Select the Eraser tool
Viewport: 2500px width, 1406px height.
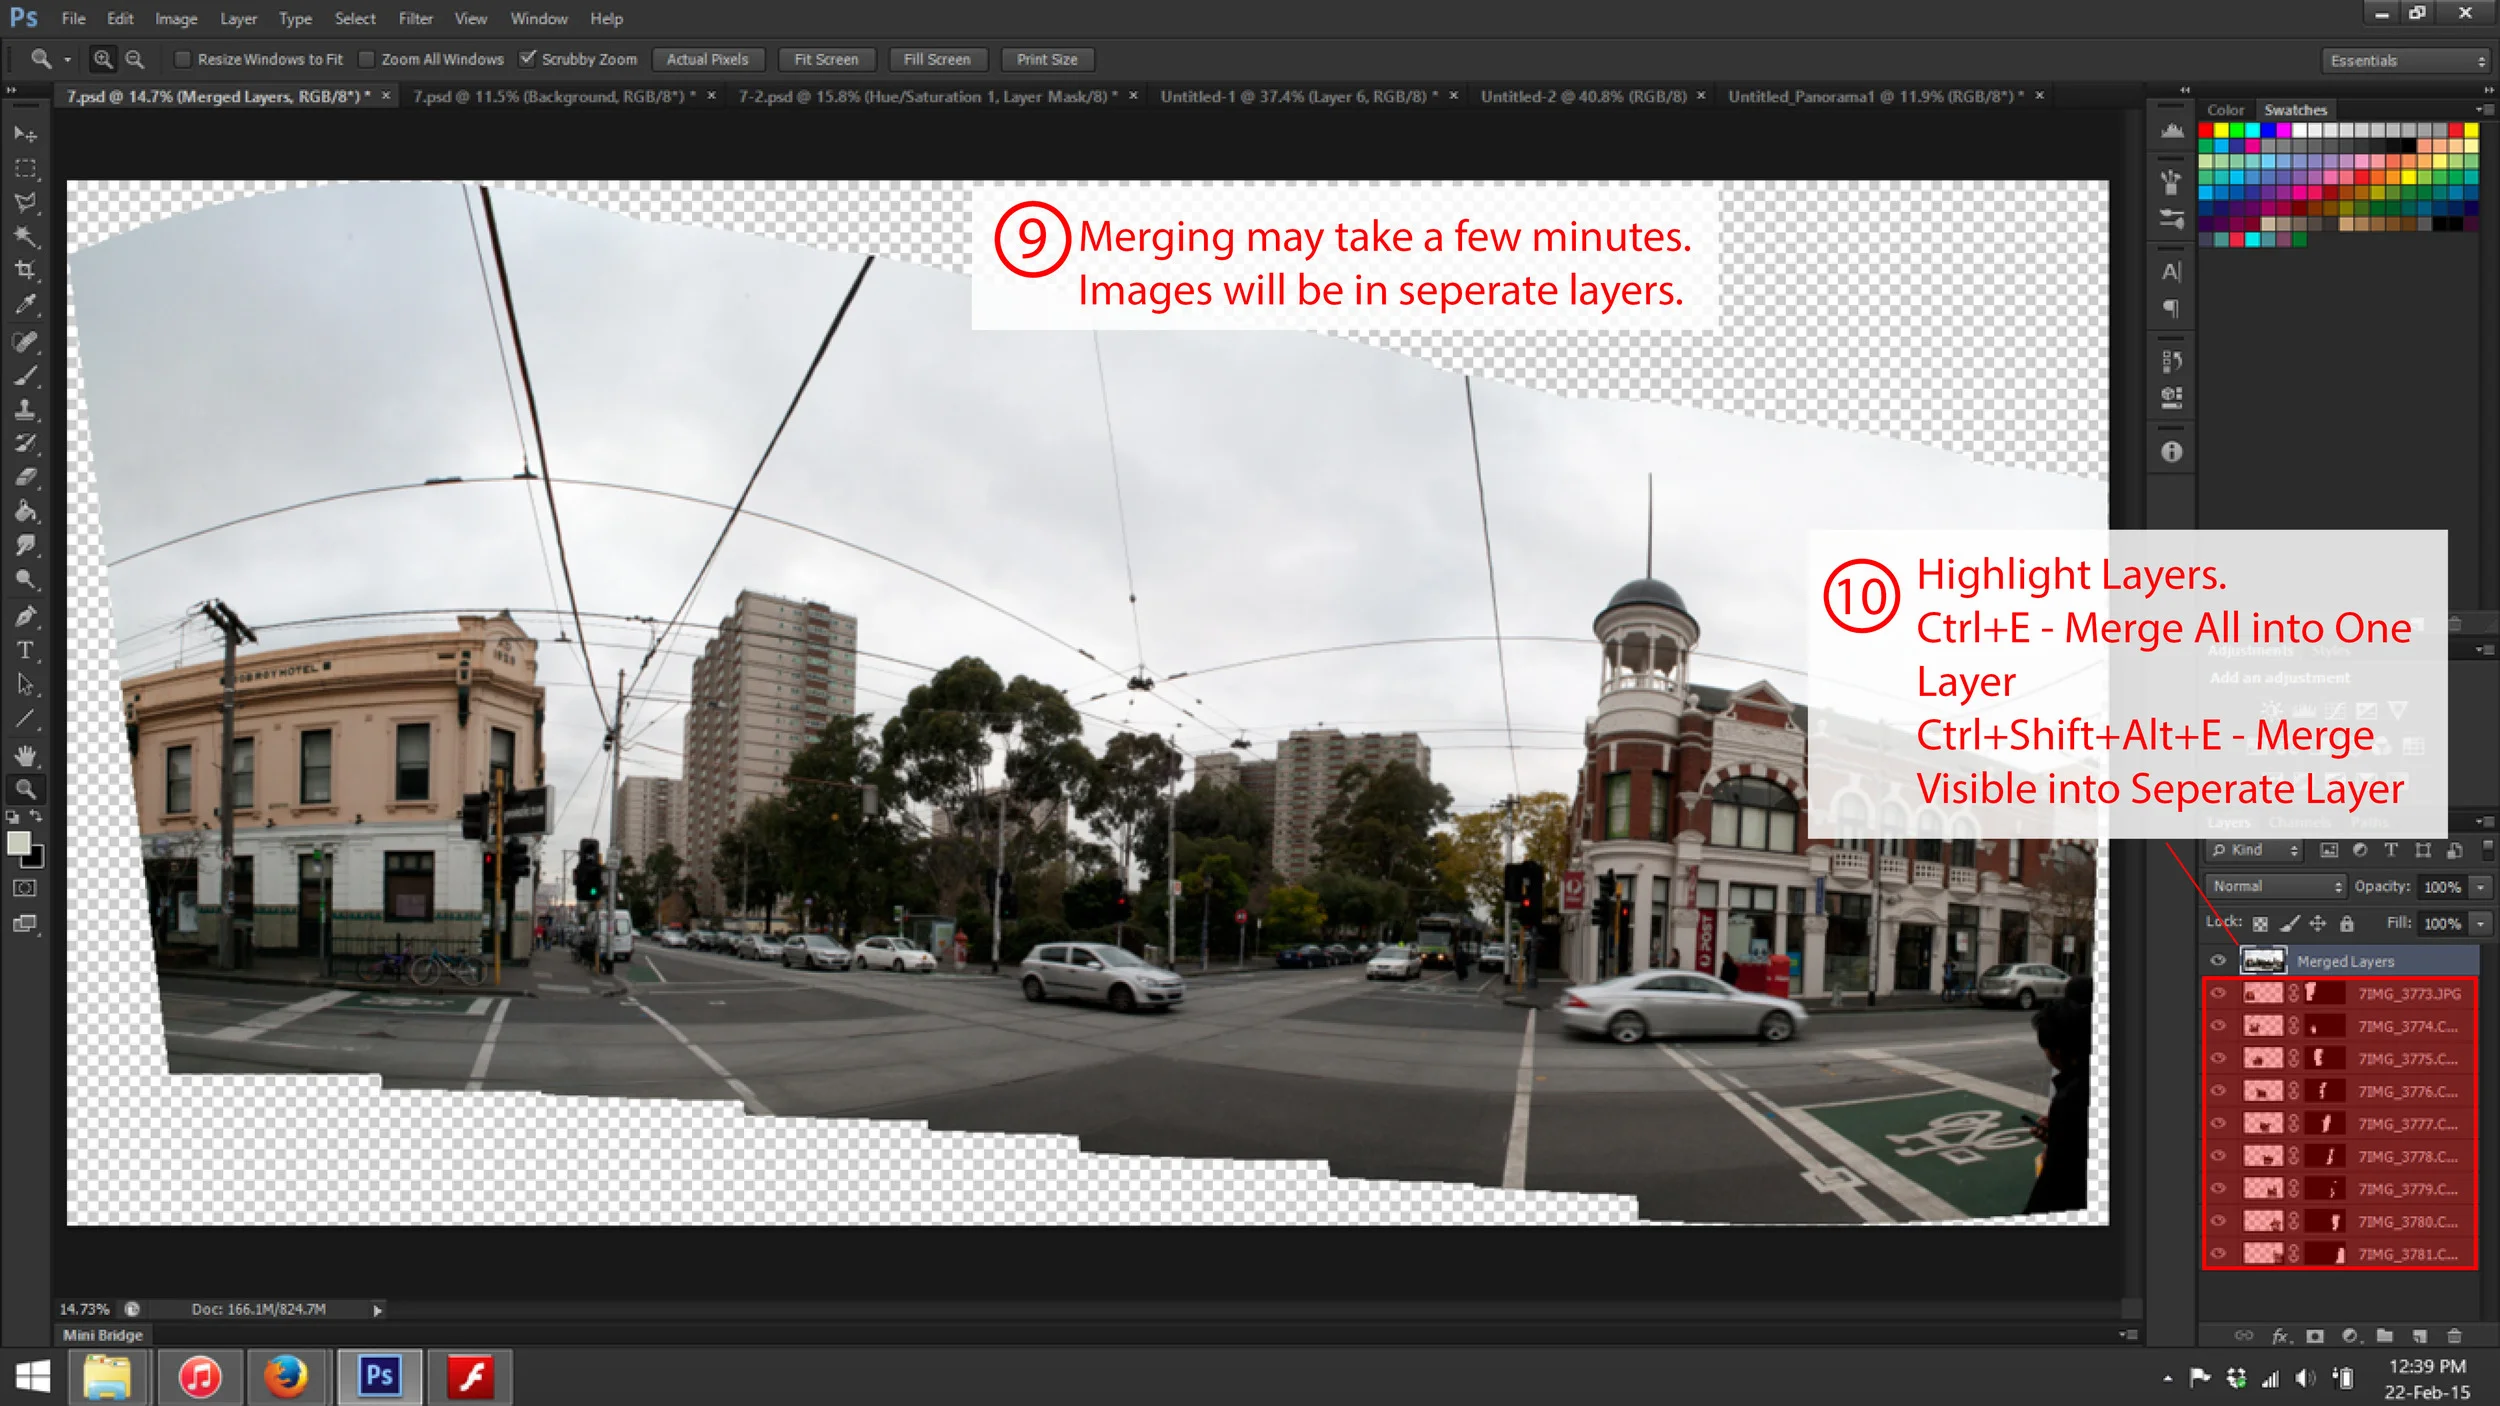coord(25,478)
